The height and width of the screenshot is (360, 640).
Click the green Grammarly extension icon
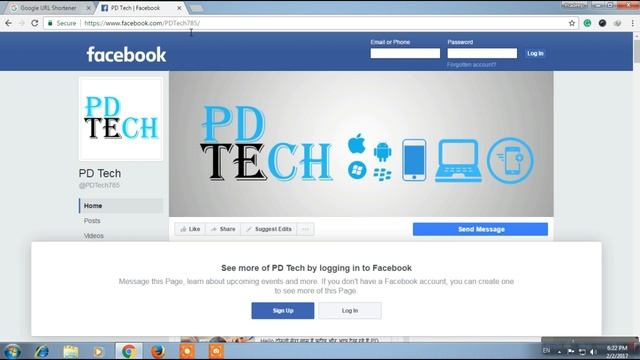point(587,23)
